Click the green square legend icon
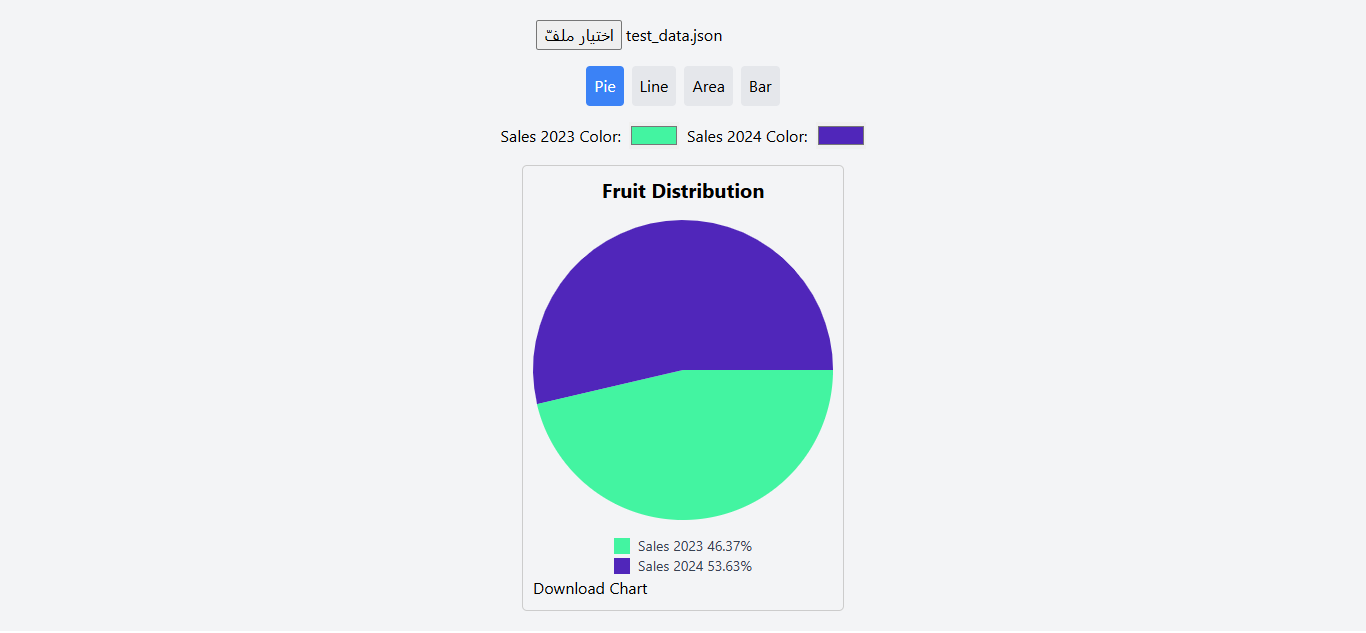 coord(622,546)
